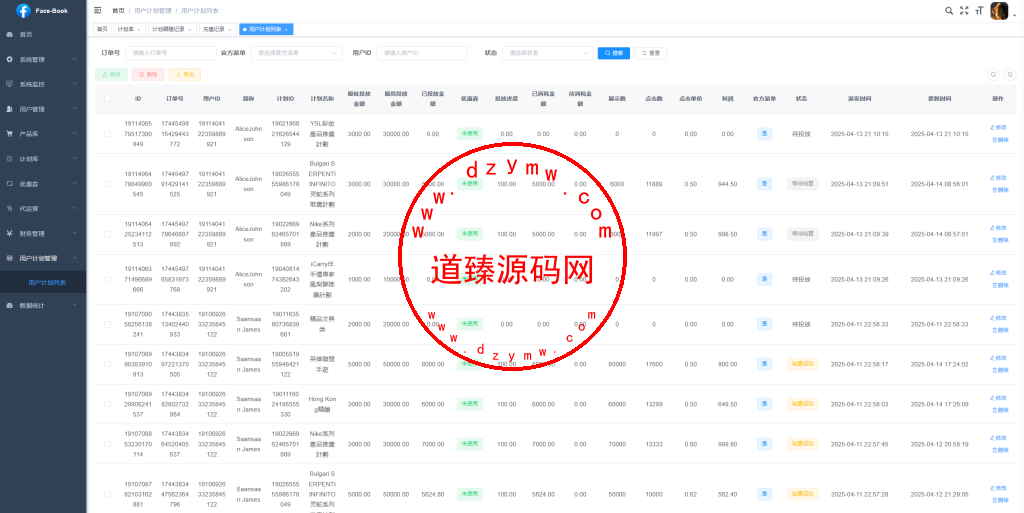Viewport: 1024px width, 513px height.
Task: Close the 计划跟随记录 tab with its x
Action: tap(189, 30)
